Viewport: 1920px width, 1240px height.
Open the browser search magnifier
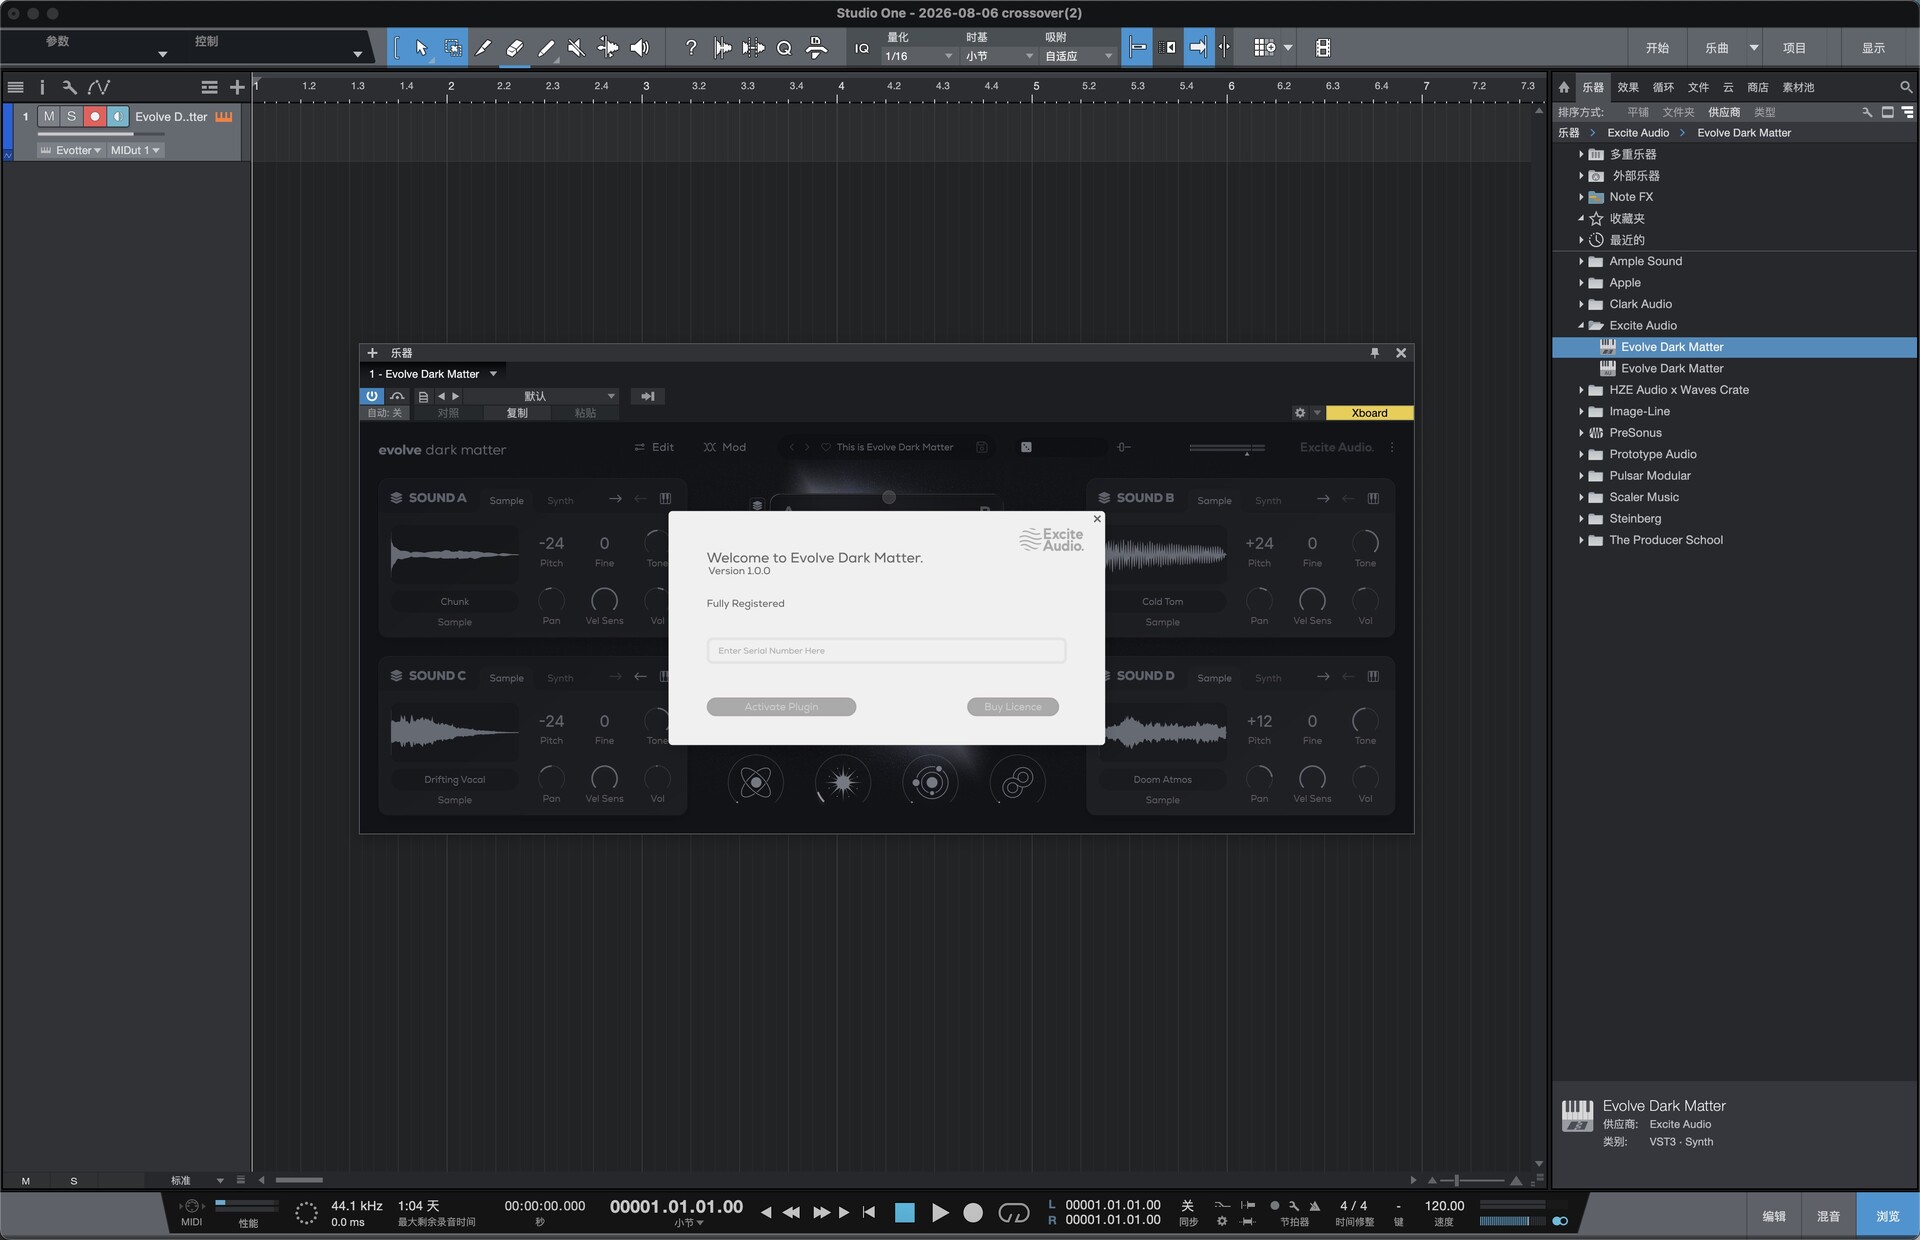coord(1906,87)
